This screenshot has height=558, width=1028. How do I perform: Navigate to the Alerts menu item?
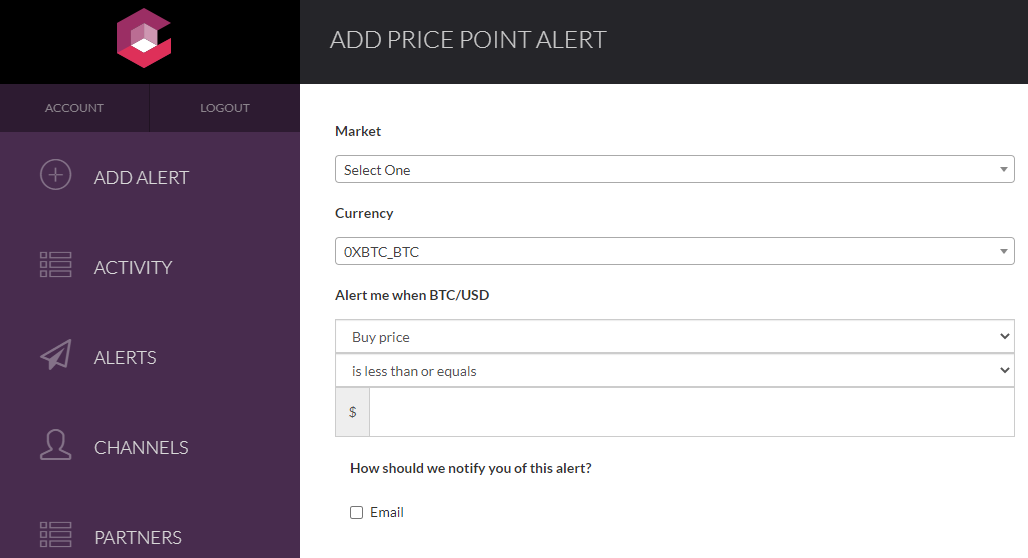[x=125, y=358]
